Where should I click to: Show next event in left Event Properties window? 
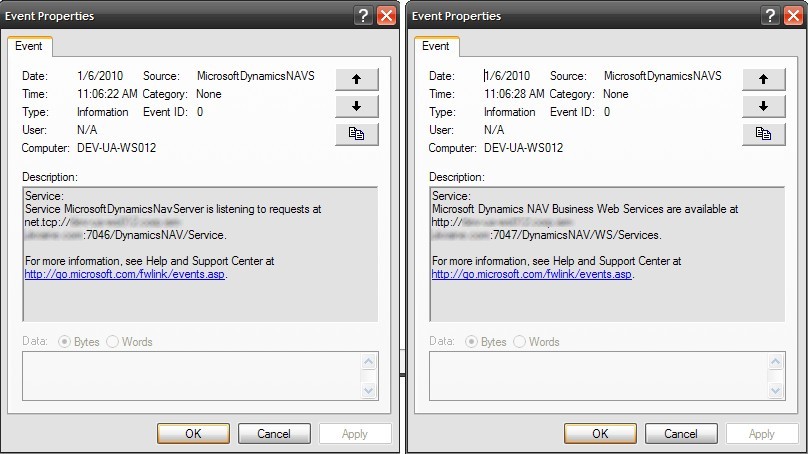[x=357, y=107]
